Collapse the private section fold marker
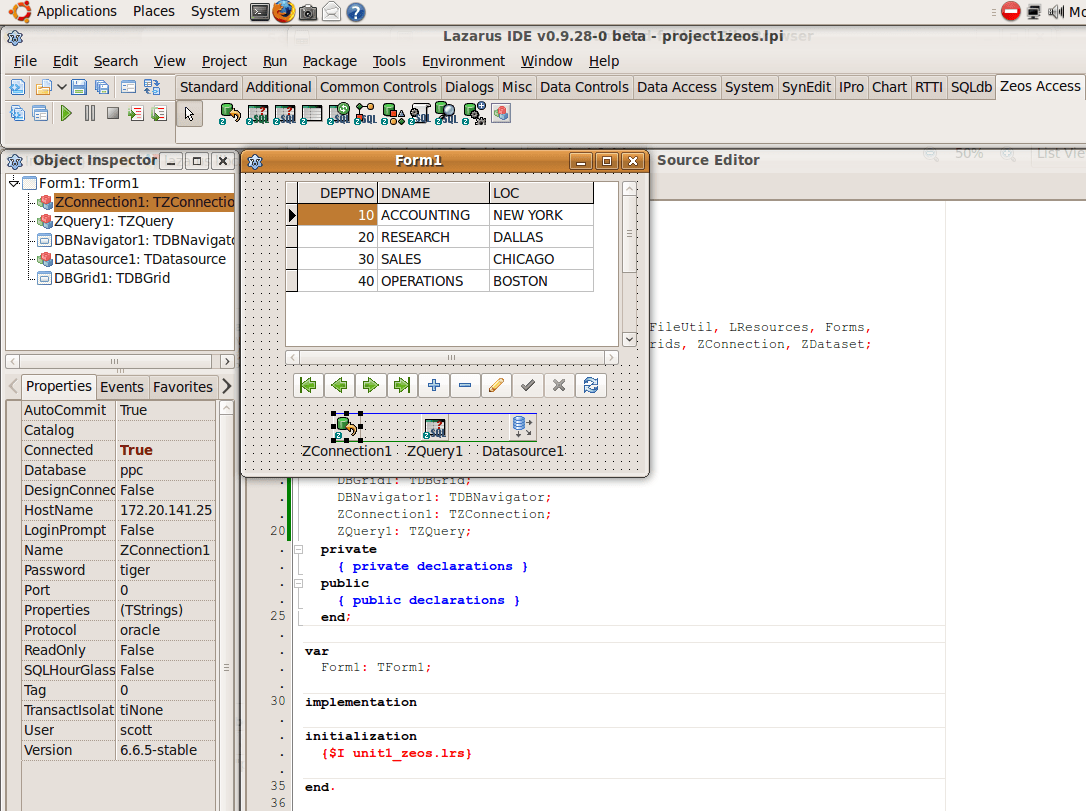The image size is (1086, 811). pyautogui.click(x=299, y=549)
